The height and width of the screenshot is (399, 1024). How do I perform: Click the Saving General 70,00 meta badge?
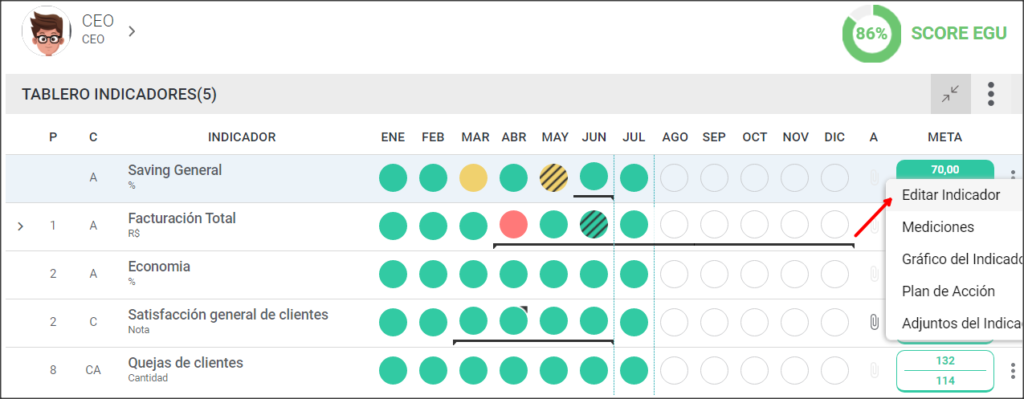945,169
